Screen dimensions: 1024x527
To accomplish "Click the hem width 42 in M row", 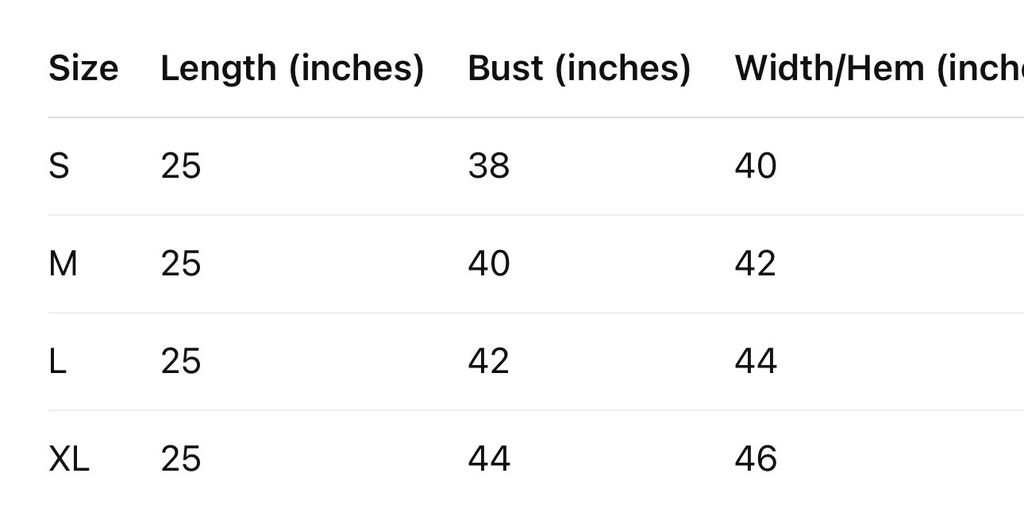I will click(x=756, y=264).
